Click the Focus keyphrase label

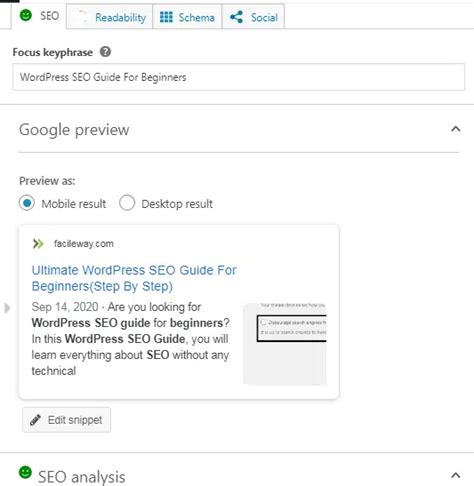point(53,52)
